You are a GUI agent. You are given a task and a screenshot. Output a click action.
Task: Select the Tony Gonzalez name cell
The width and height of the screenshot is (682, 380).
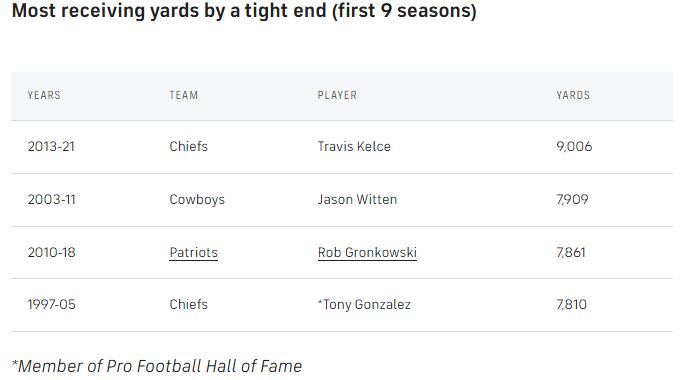364,304
